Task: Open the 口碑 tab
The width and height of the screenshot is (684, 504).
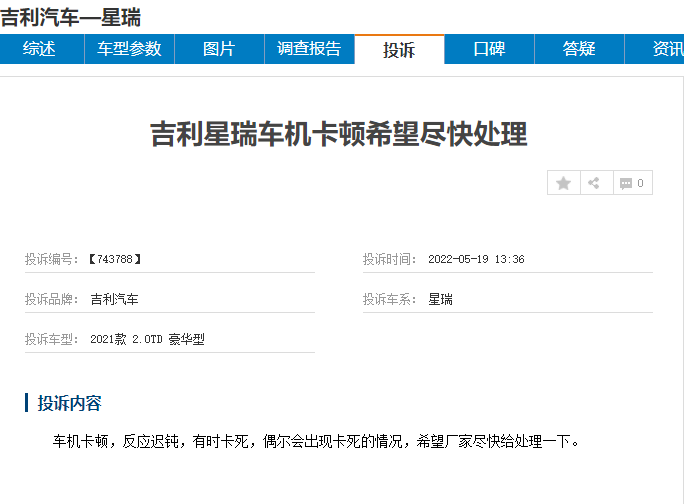Action: tap(489, 49)
